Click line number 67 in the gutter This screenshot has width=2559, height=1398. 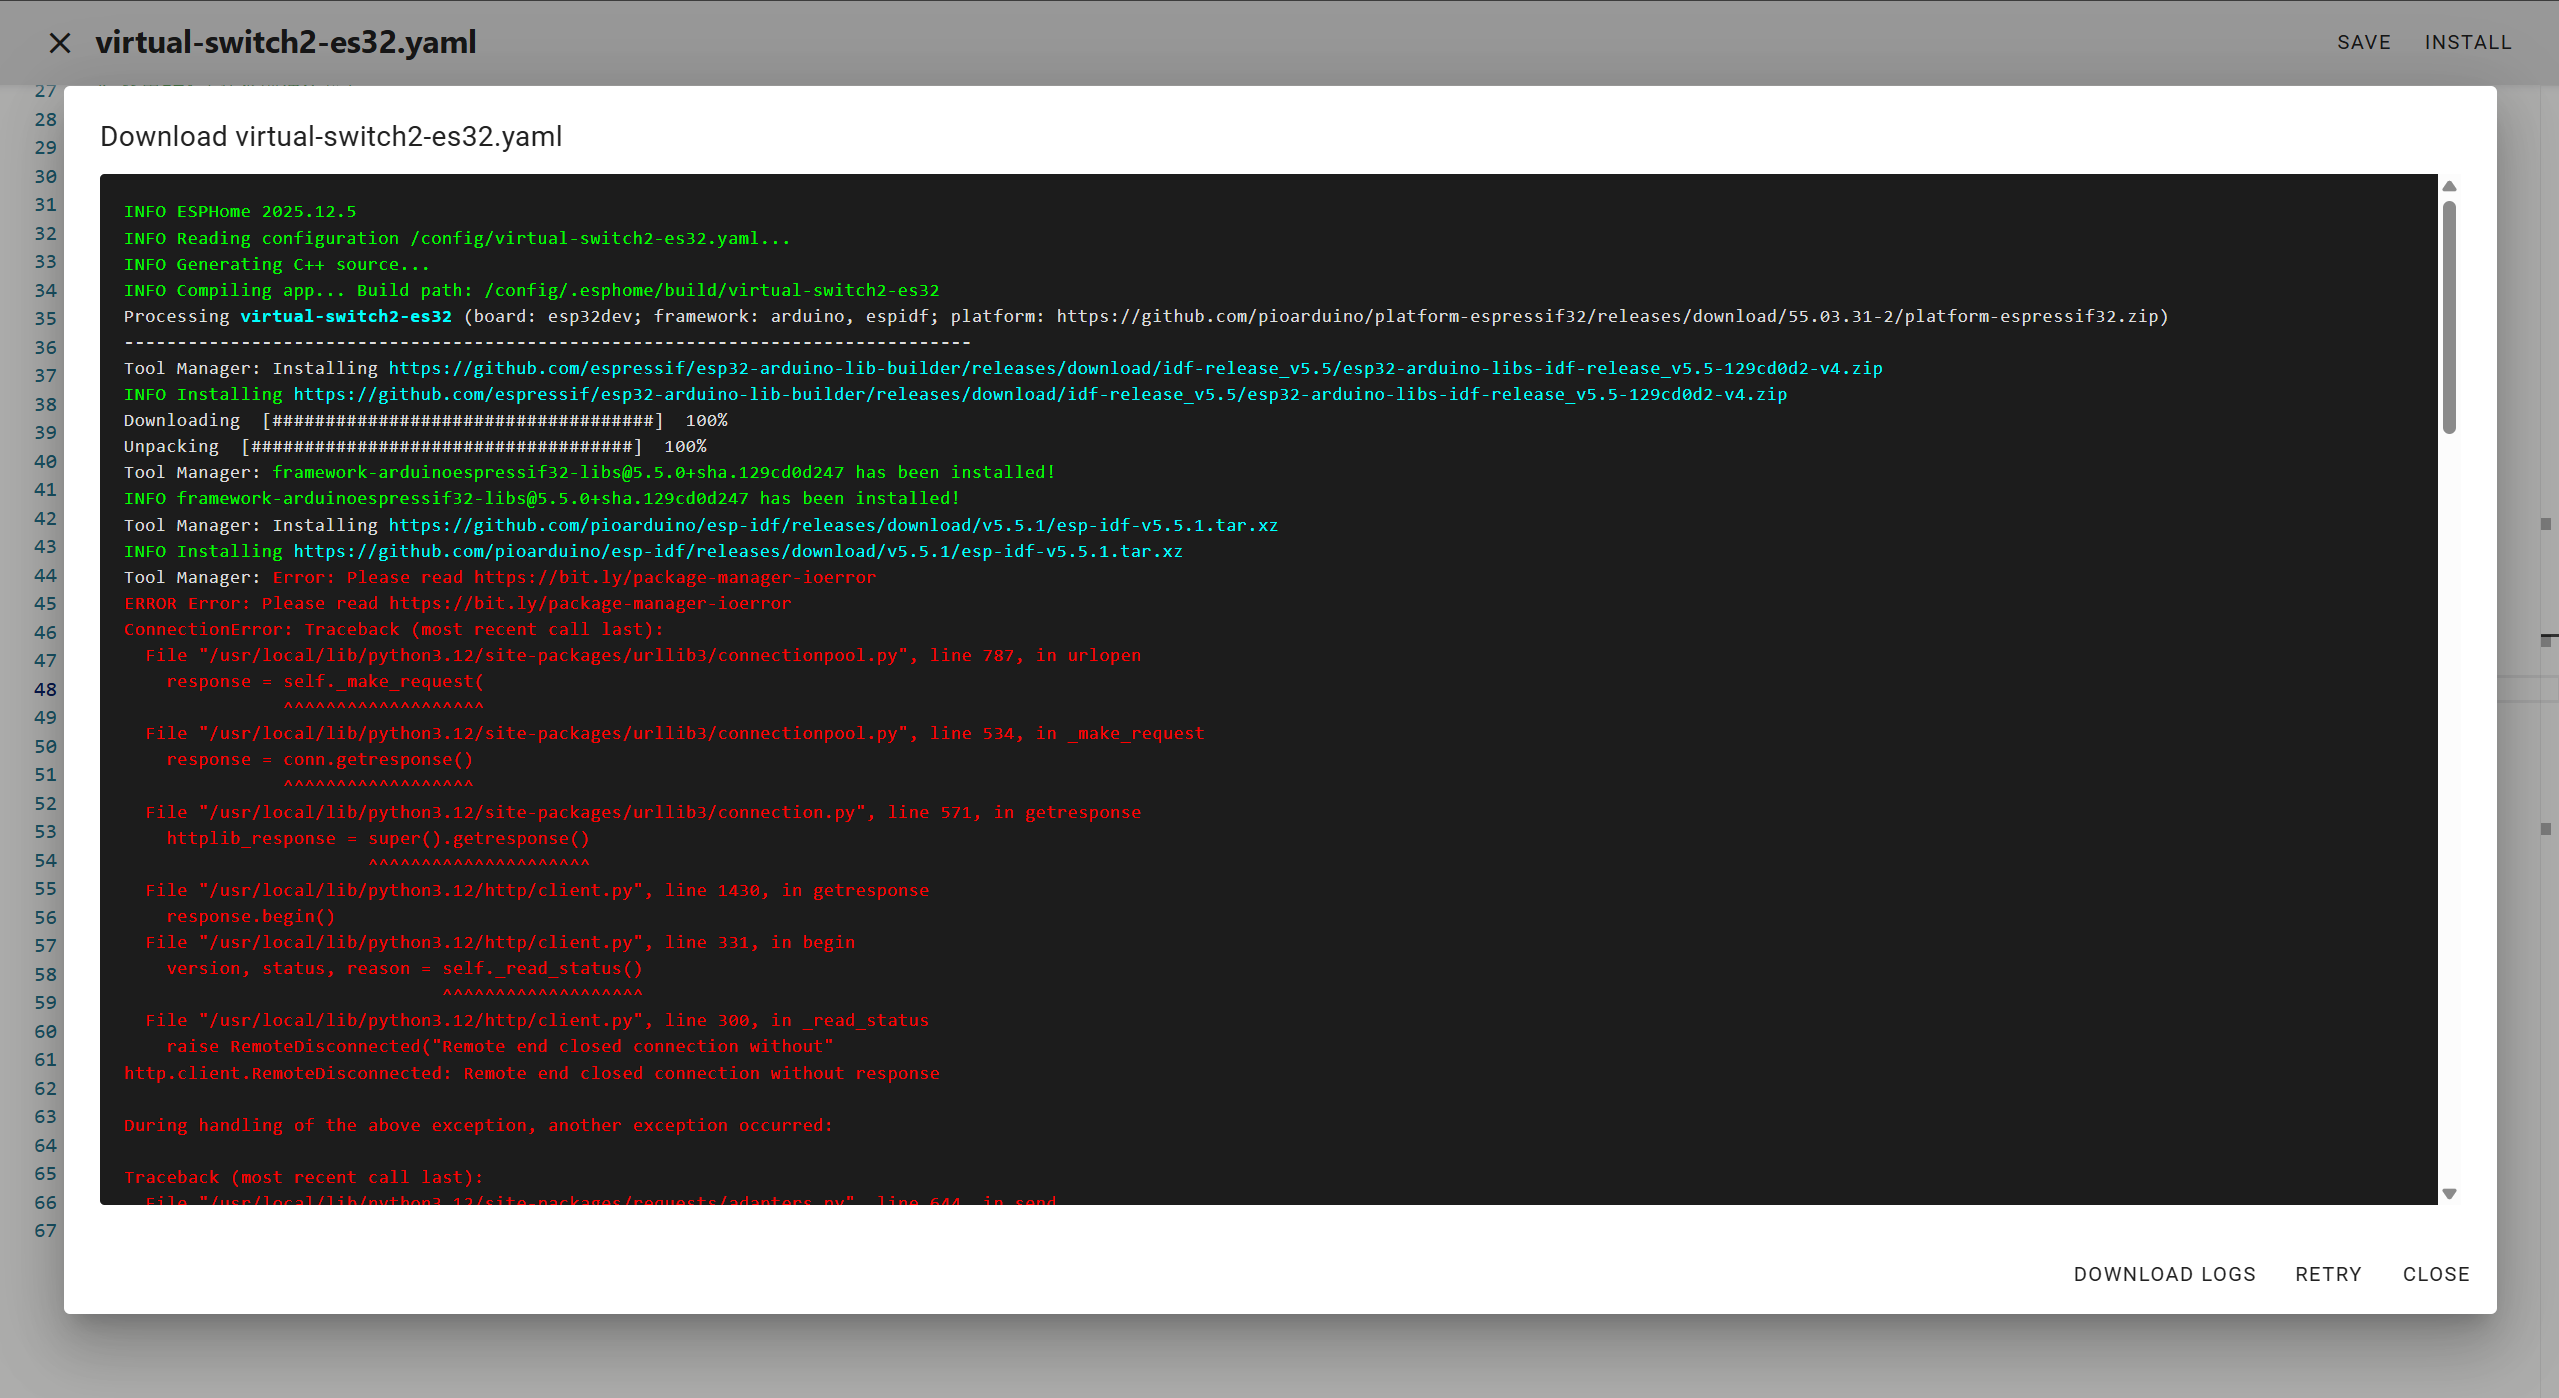coord(45,1230)
